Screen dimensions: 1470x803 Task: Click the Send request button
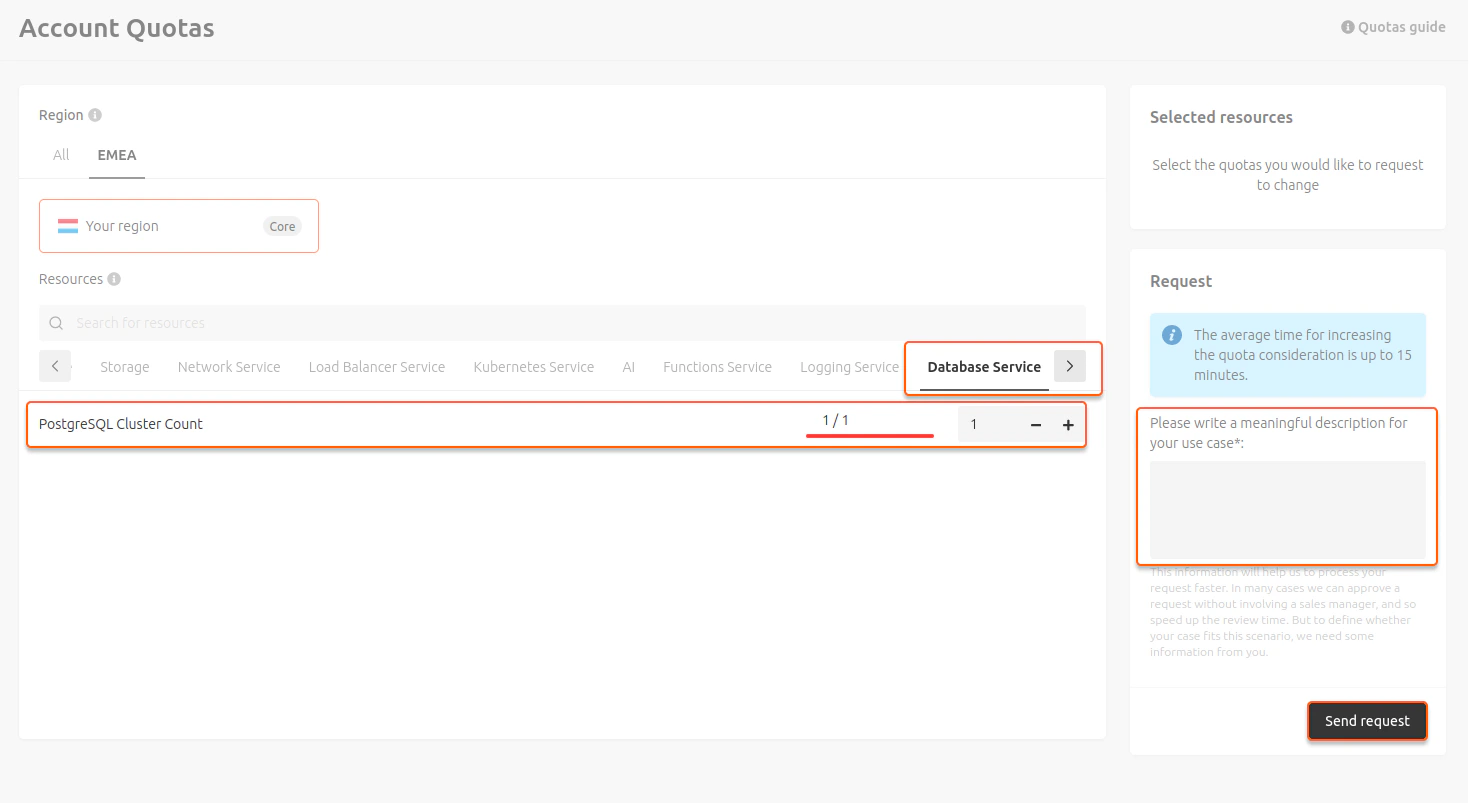coord(1367,720)
